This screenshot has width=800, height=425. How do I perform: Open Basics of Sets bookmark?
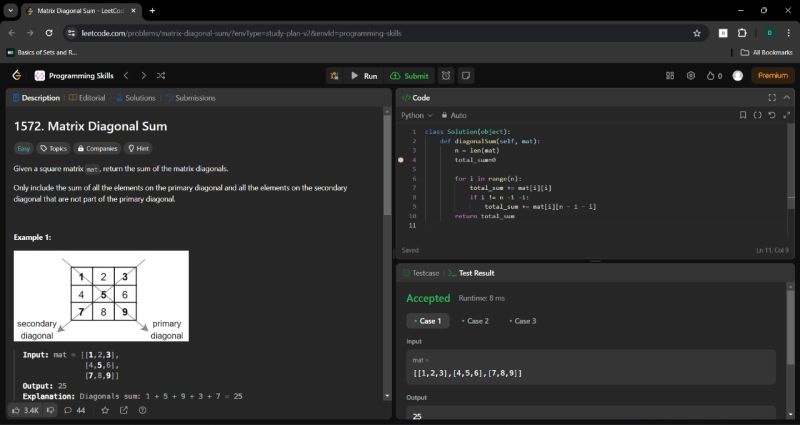coord(42,52)
